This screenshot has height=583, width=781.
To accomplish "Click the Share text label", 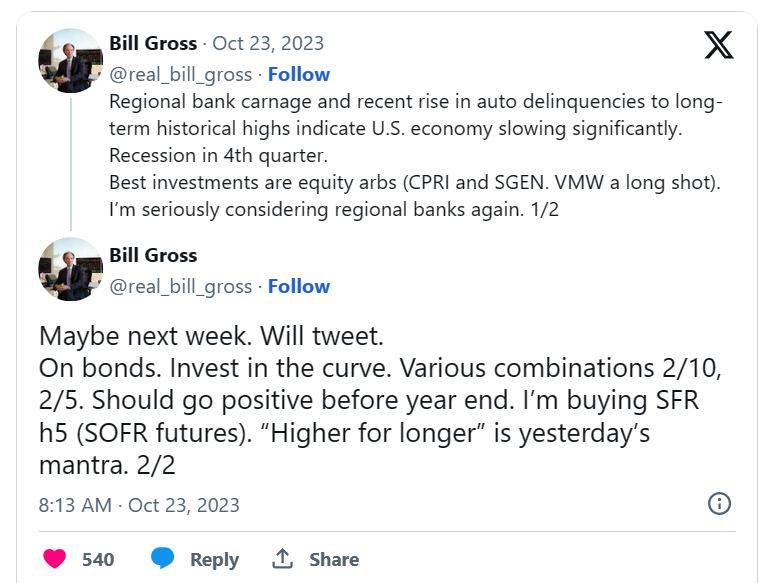I will pos(333,559).
